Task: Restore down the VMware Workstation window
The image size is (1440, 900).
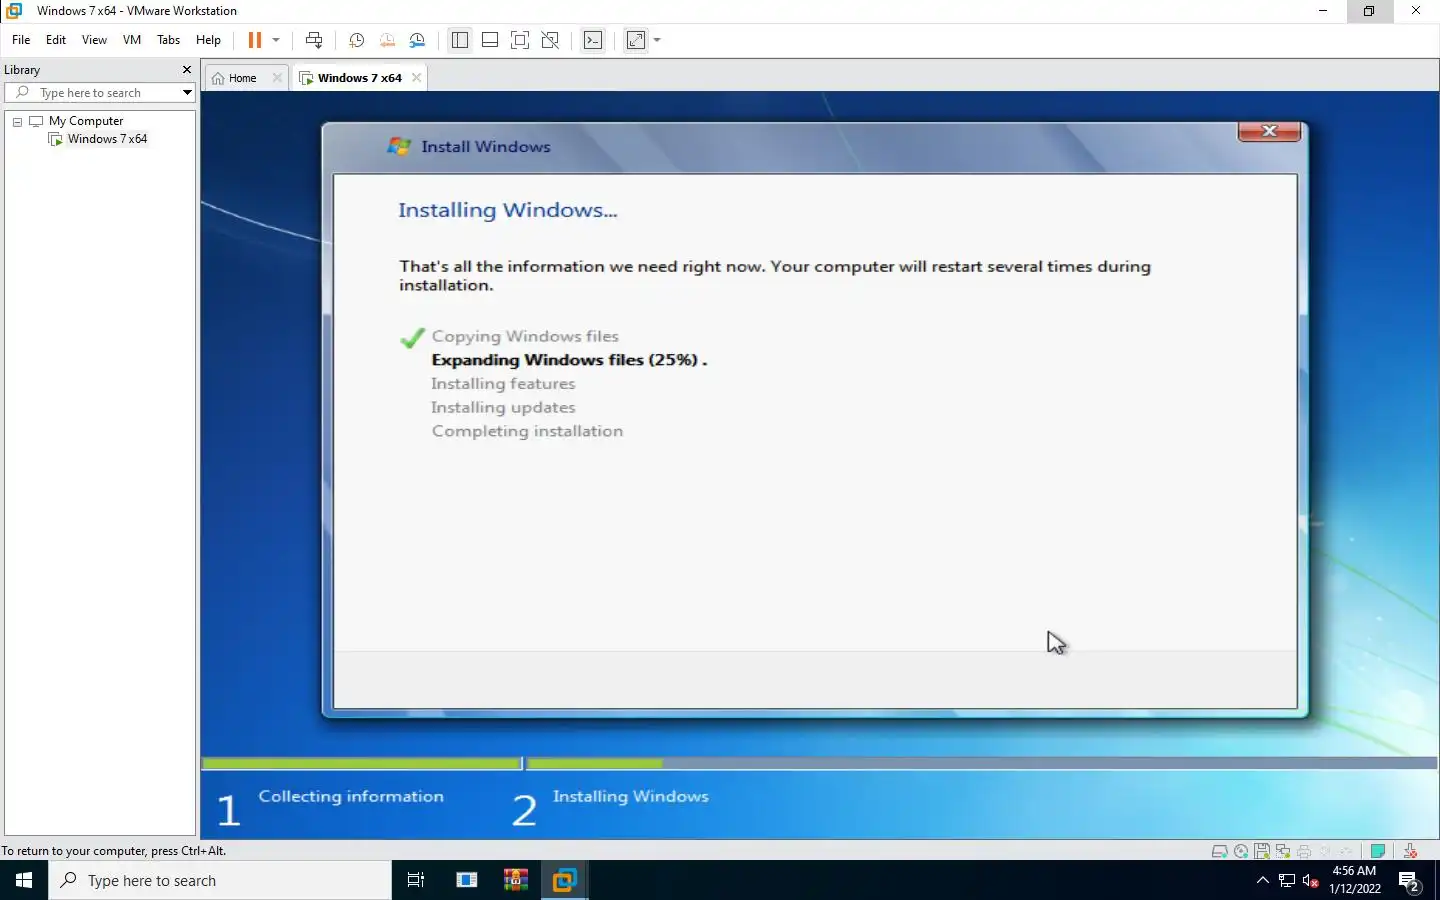Action: coord(1369,11)
